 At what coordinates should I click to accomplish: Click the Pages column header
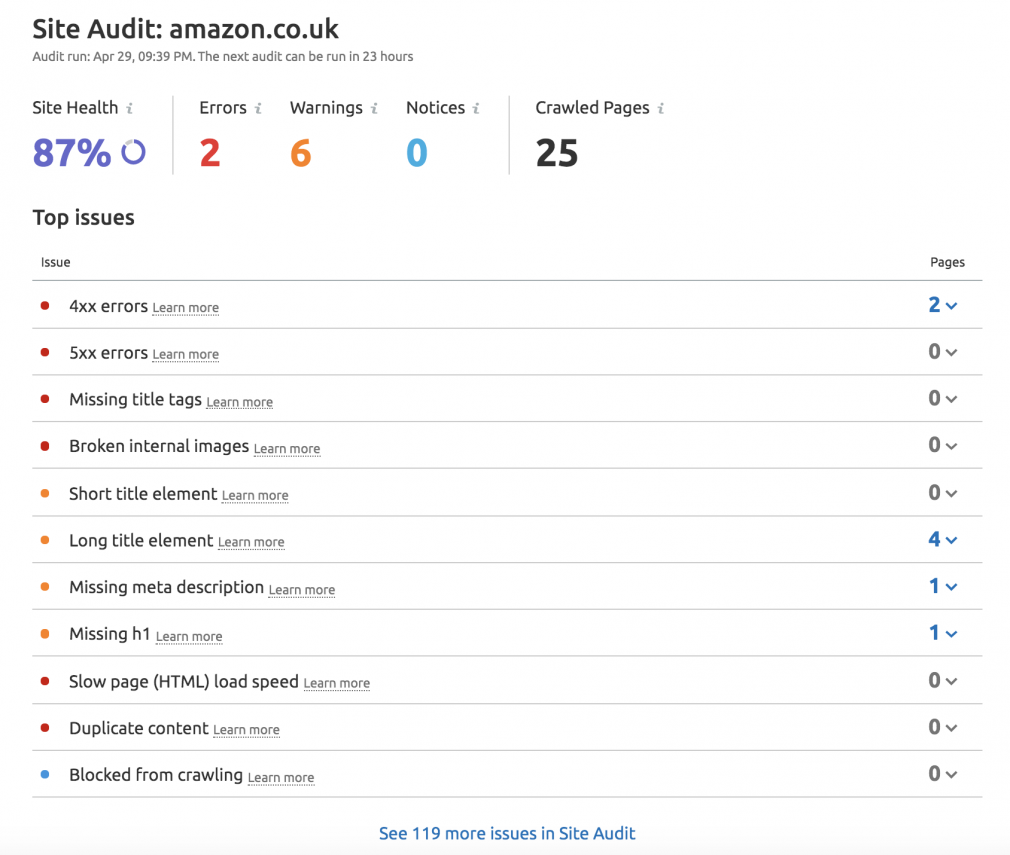[x=947, y=262]
